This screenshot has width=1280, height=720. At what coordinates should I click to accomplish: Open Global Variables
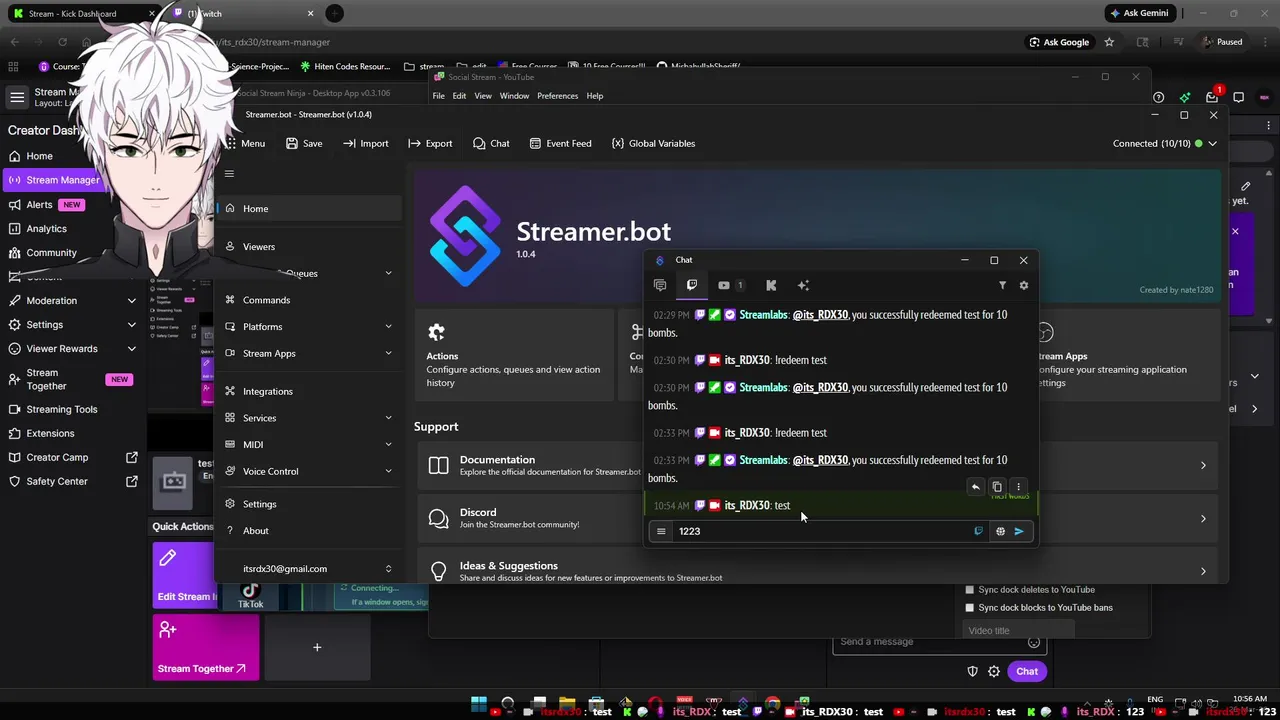coord(653,143)
